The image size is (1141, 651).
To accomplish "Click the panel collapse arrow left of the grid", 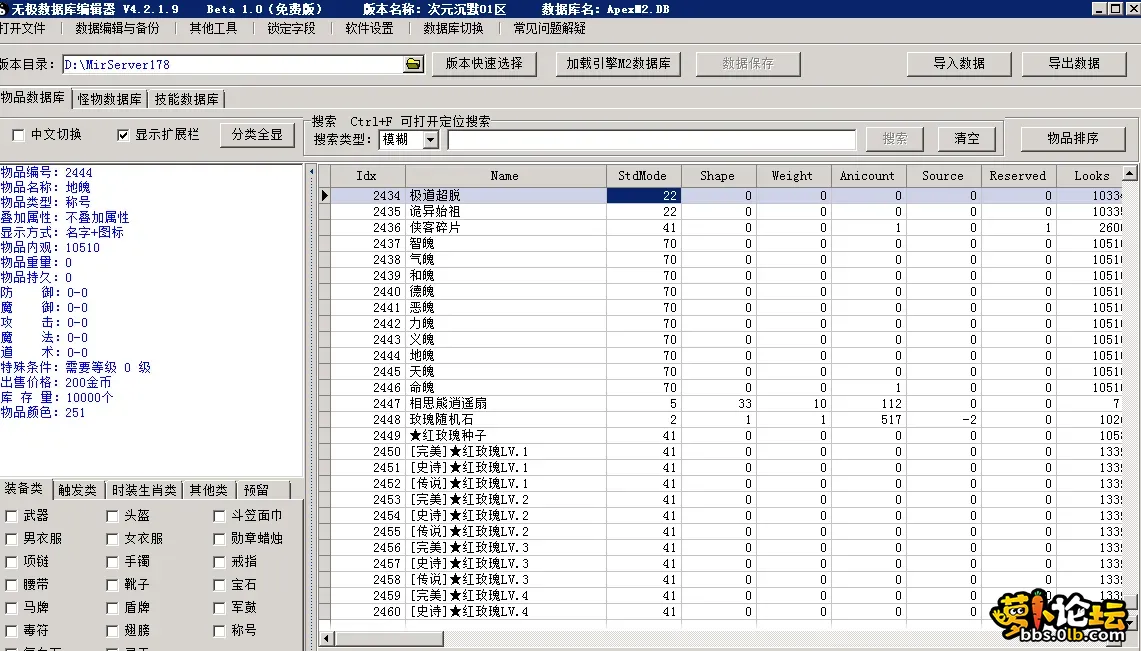I will pyautogui.click(x=311, y=172).
